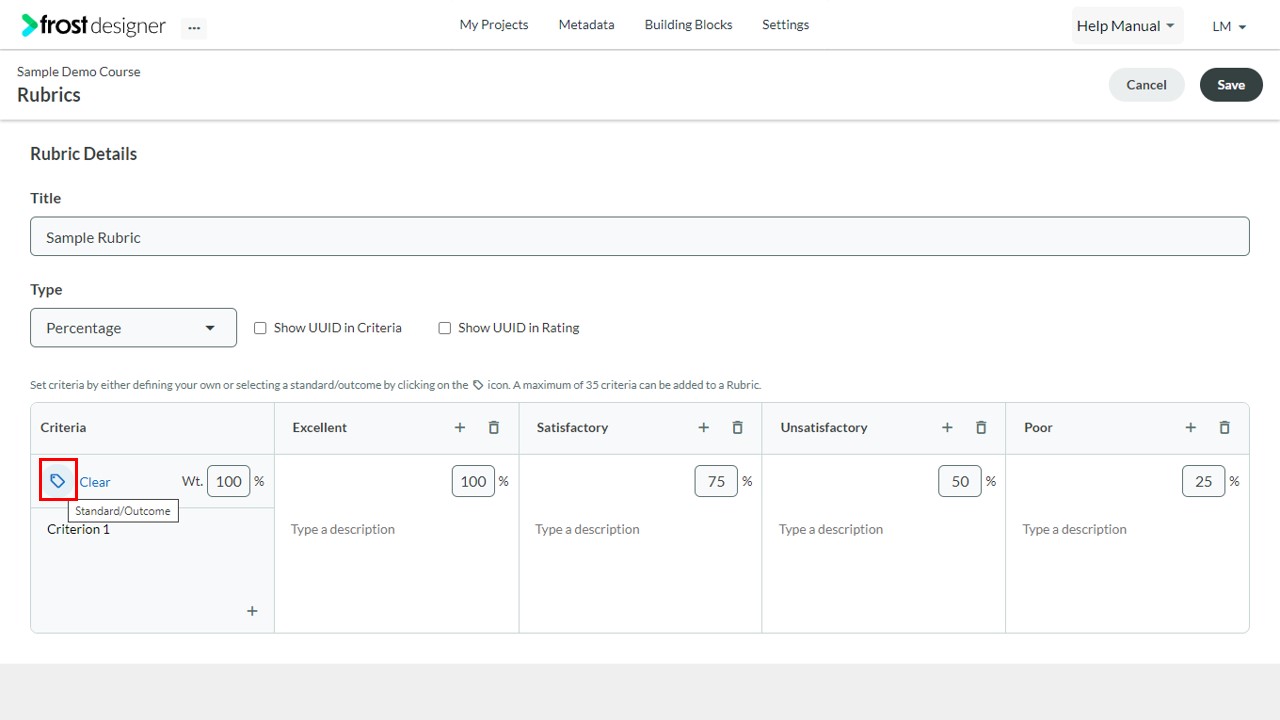Clear the selected standard via Clear link
Screen dimensions: 1280x720
click(x=95, y=482)
